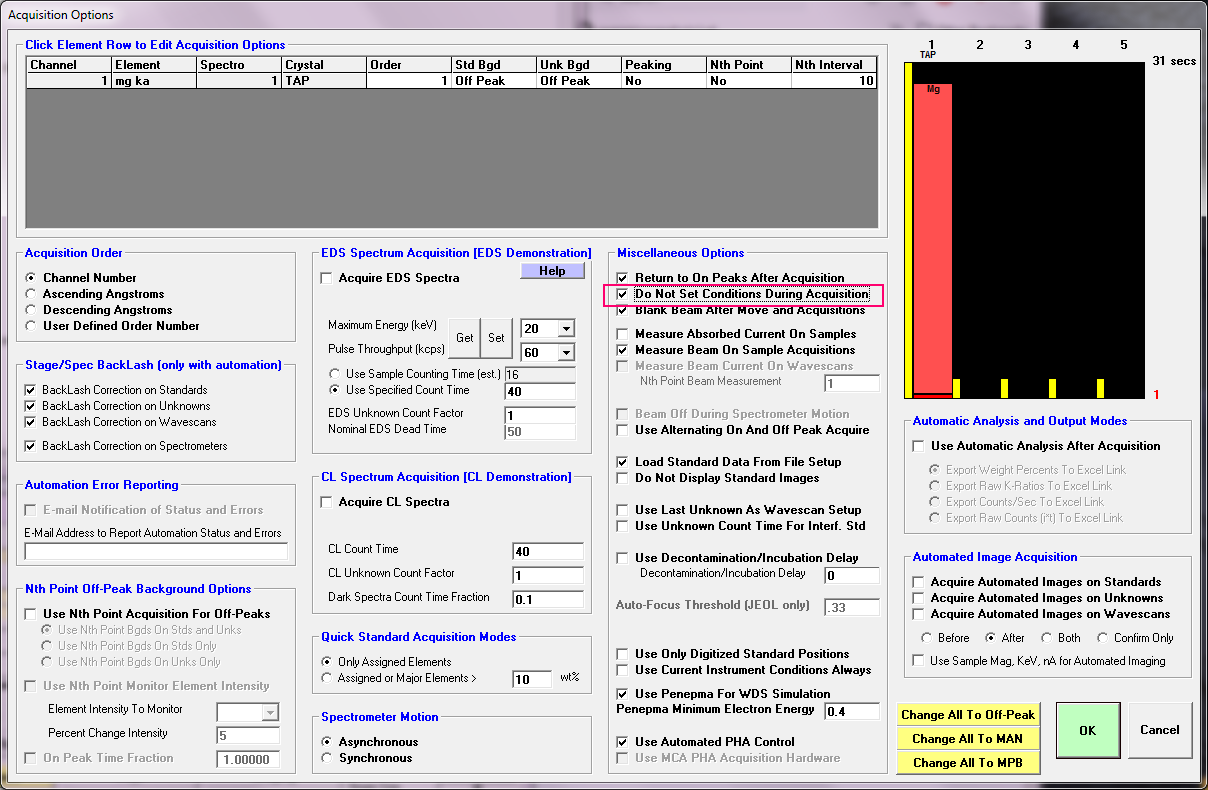Enable Use Nth Point Acquisition For Off-Peaks
The width and height of the screenshot is (1208, 790).
(x=30, y=614)
